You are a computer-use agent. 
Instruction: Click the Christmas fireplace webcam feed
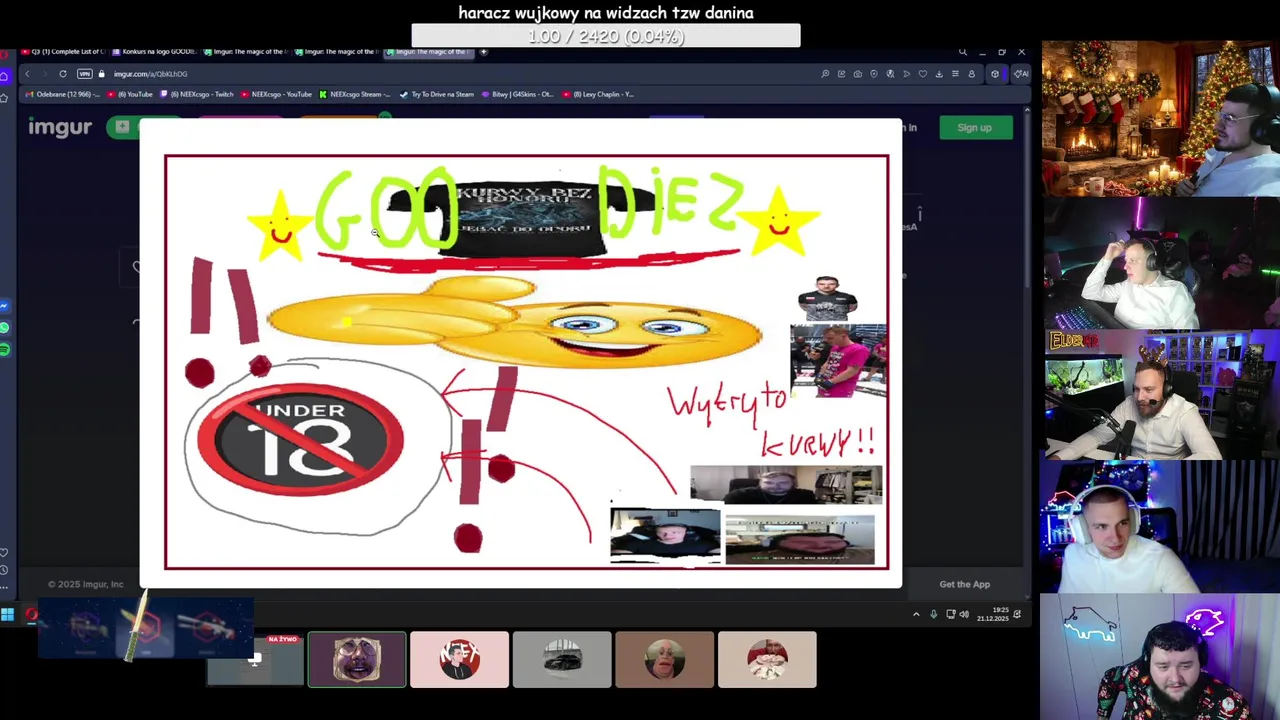pos(1161,119)
